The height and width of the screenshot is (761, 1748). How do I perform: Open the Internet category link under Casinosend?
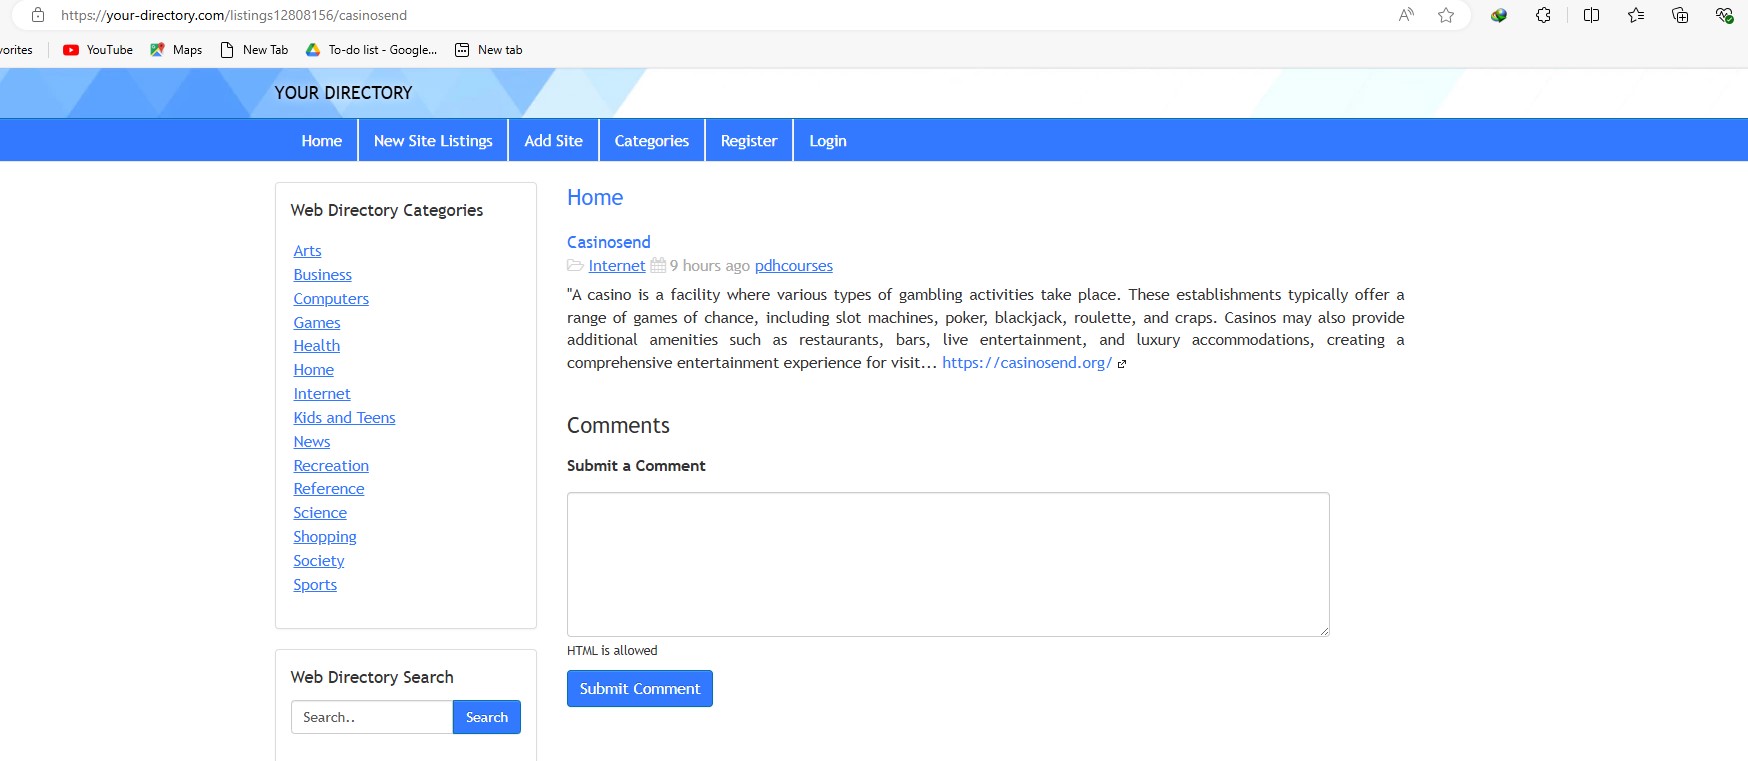(x=617, y=266)
